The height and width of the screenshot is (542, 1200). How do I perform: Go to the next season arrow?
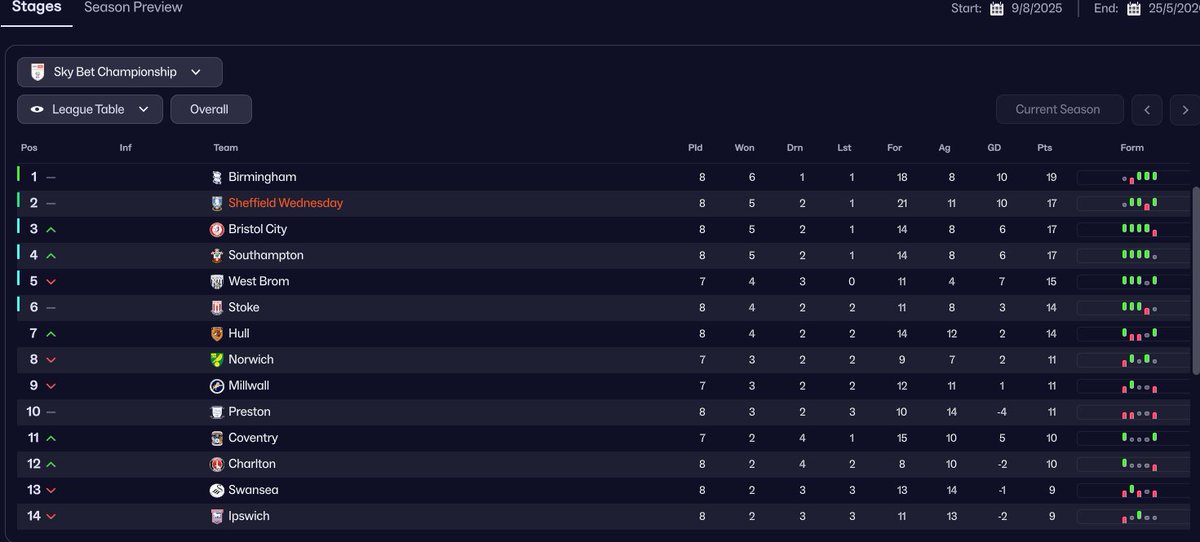[x=1185, y=110]
